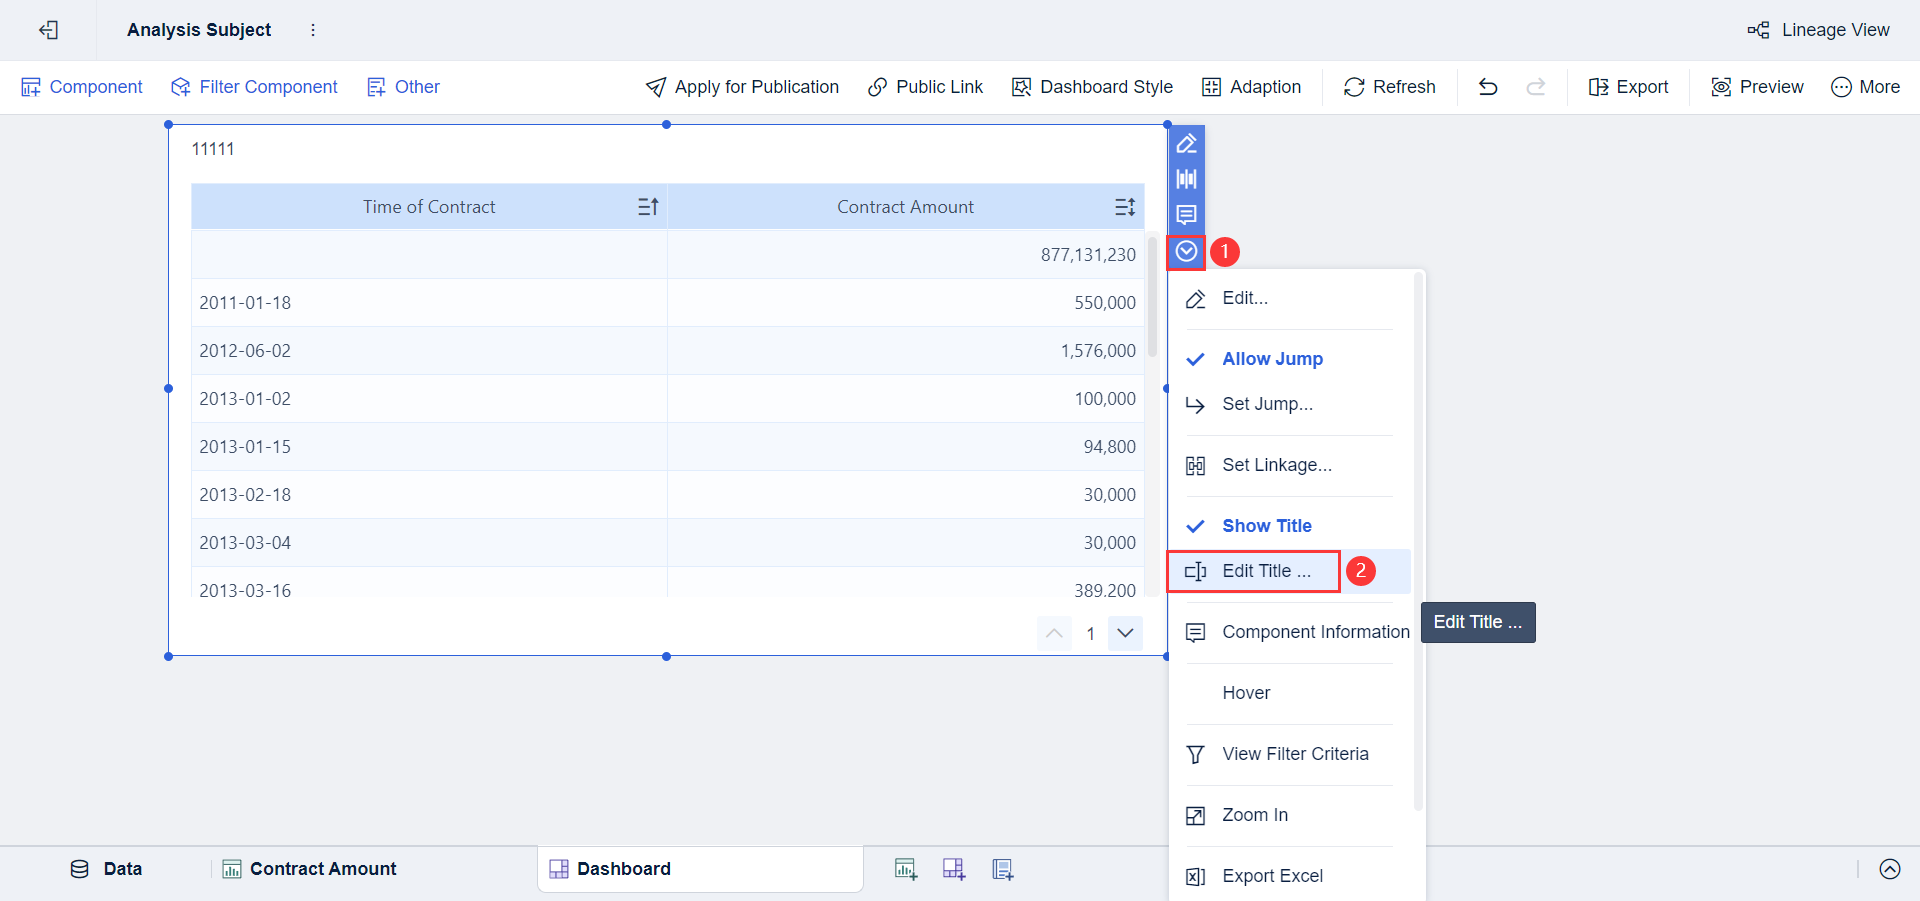Click the Undo icon in the top toolbar
1920x901 pixels.
(x=1487, y=87)
